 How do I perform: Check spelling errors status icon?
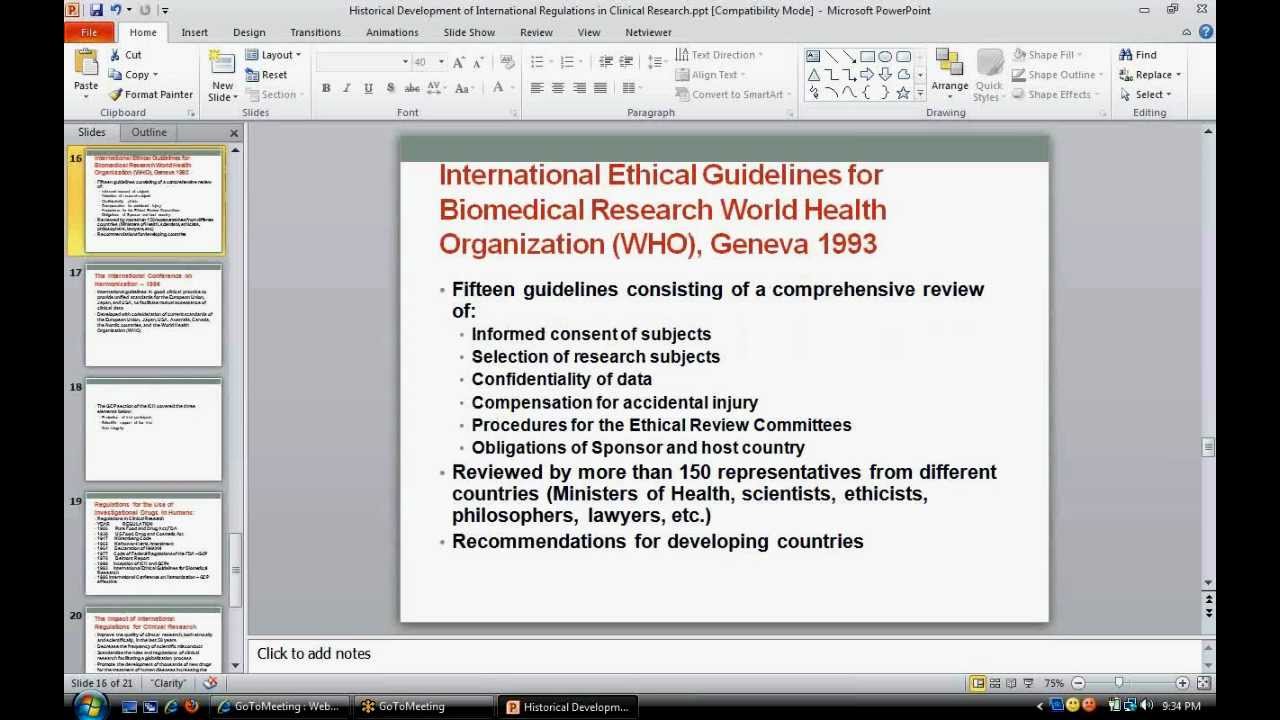click(x=210, y=683)
